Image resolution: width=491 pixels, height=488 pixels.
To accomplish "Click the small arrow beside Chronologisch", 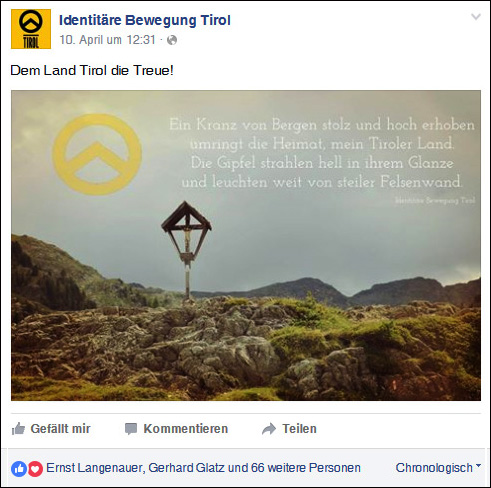I will click(x=478, y=465).
